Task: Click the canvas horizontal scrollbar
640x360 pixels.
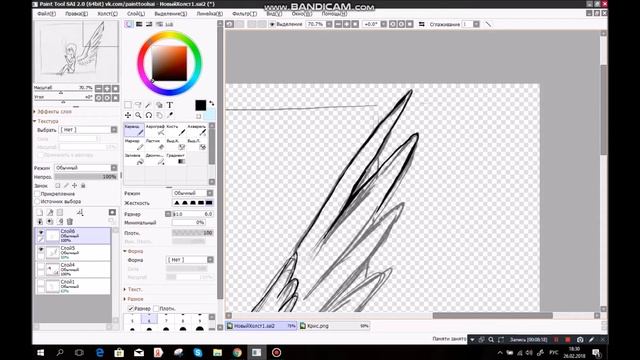Action: coord(492,316)
